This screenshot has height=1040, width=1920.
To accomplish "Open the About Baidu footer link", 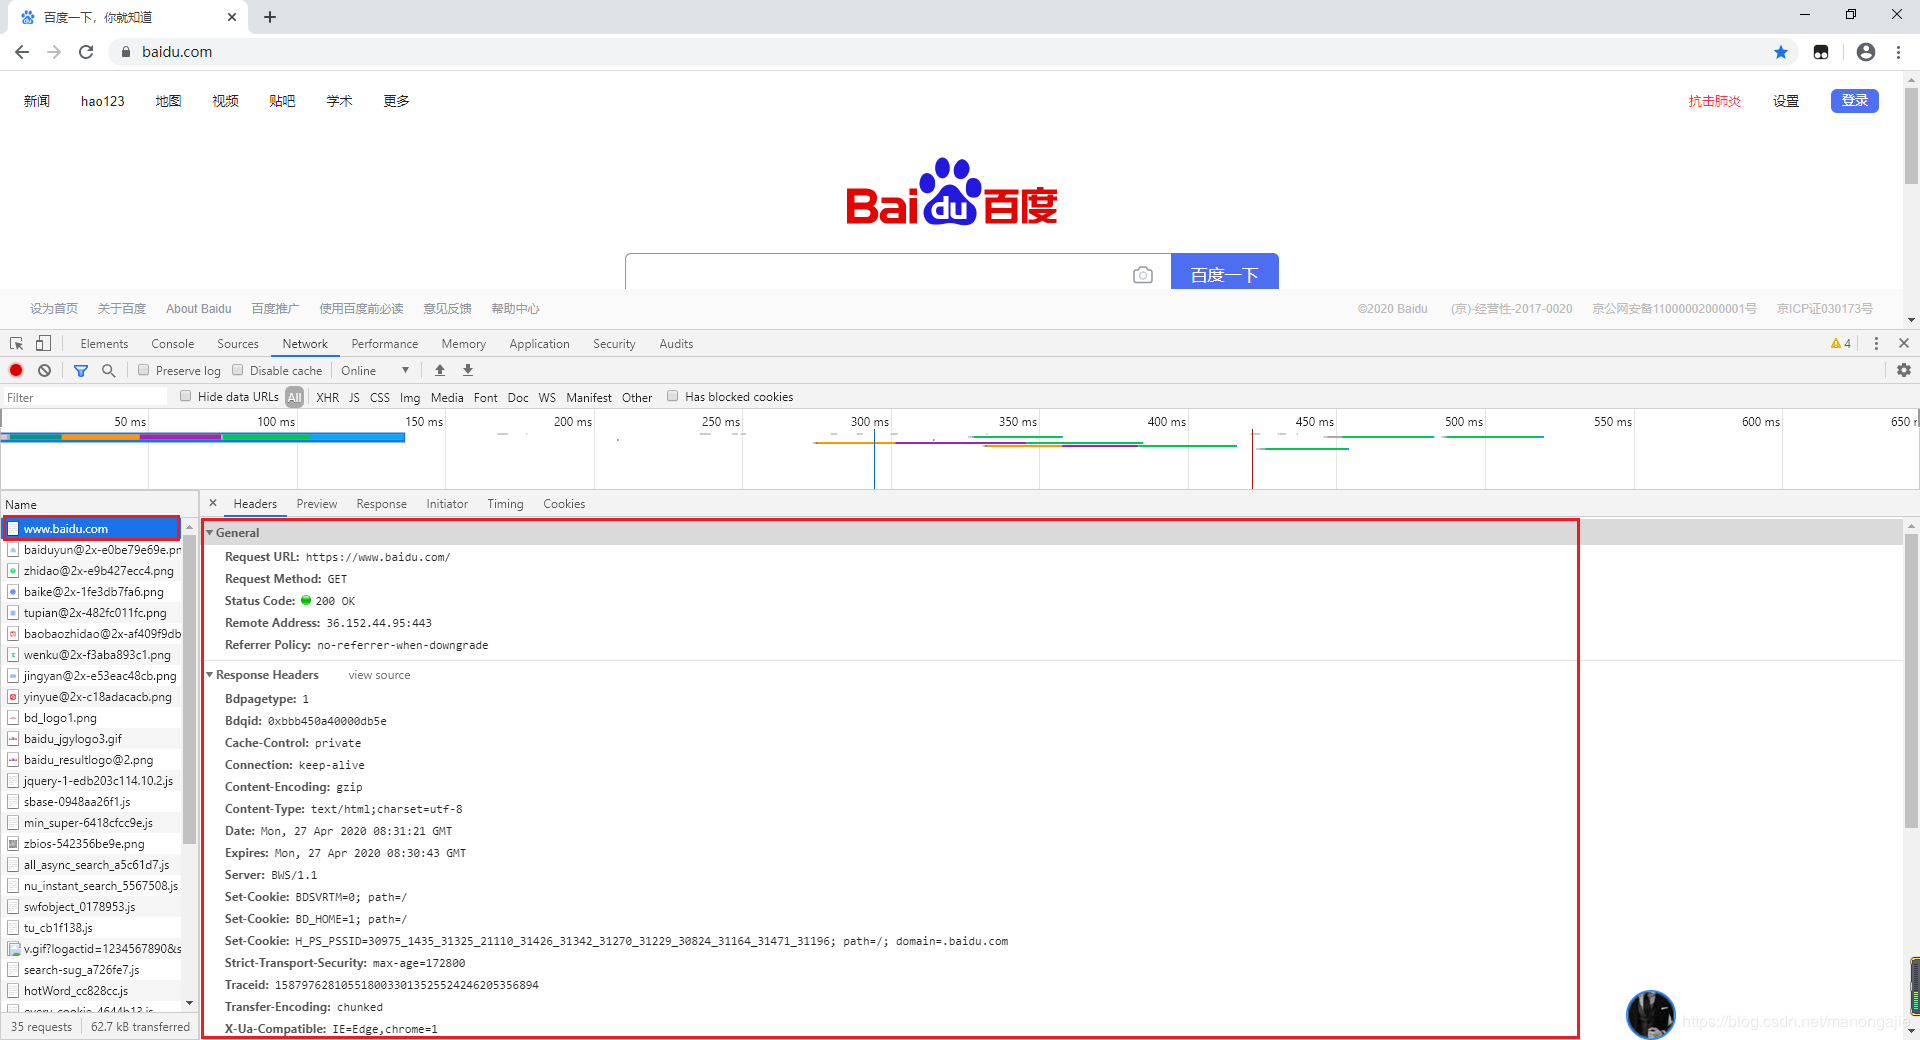I will [198, 309].
